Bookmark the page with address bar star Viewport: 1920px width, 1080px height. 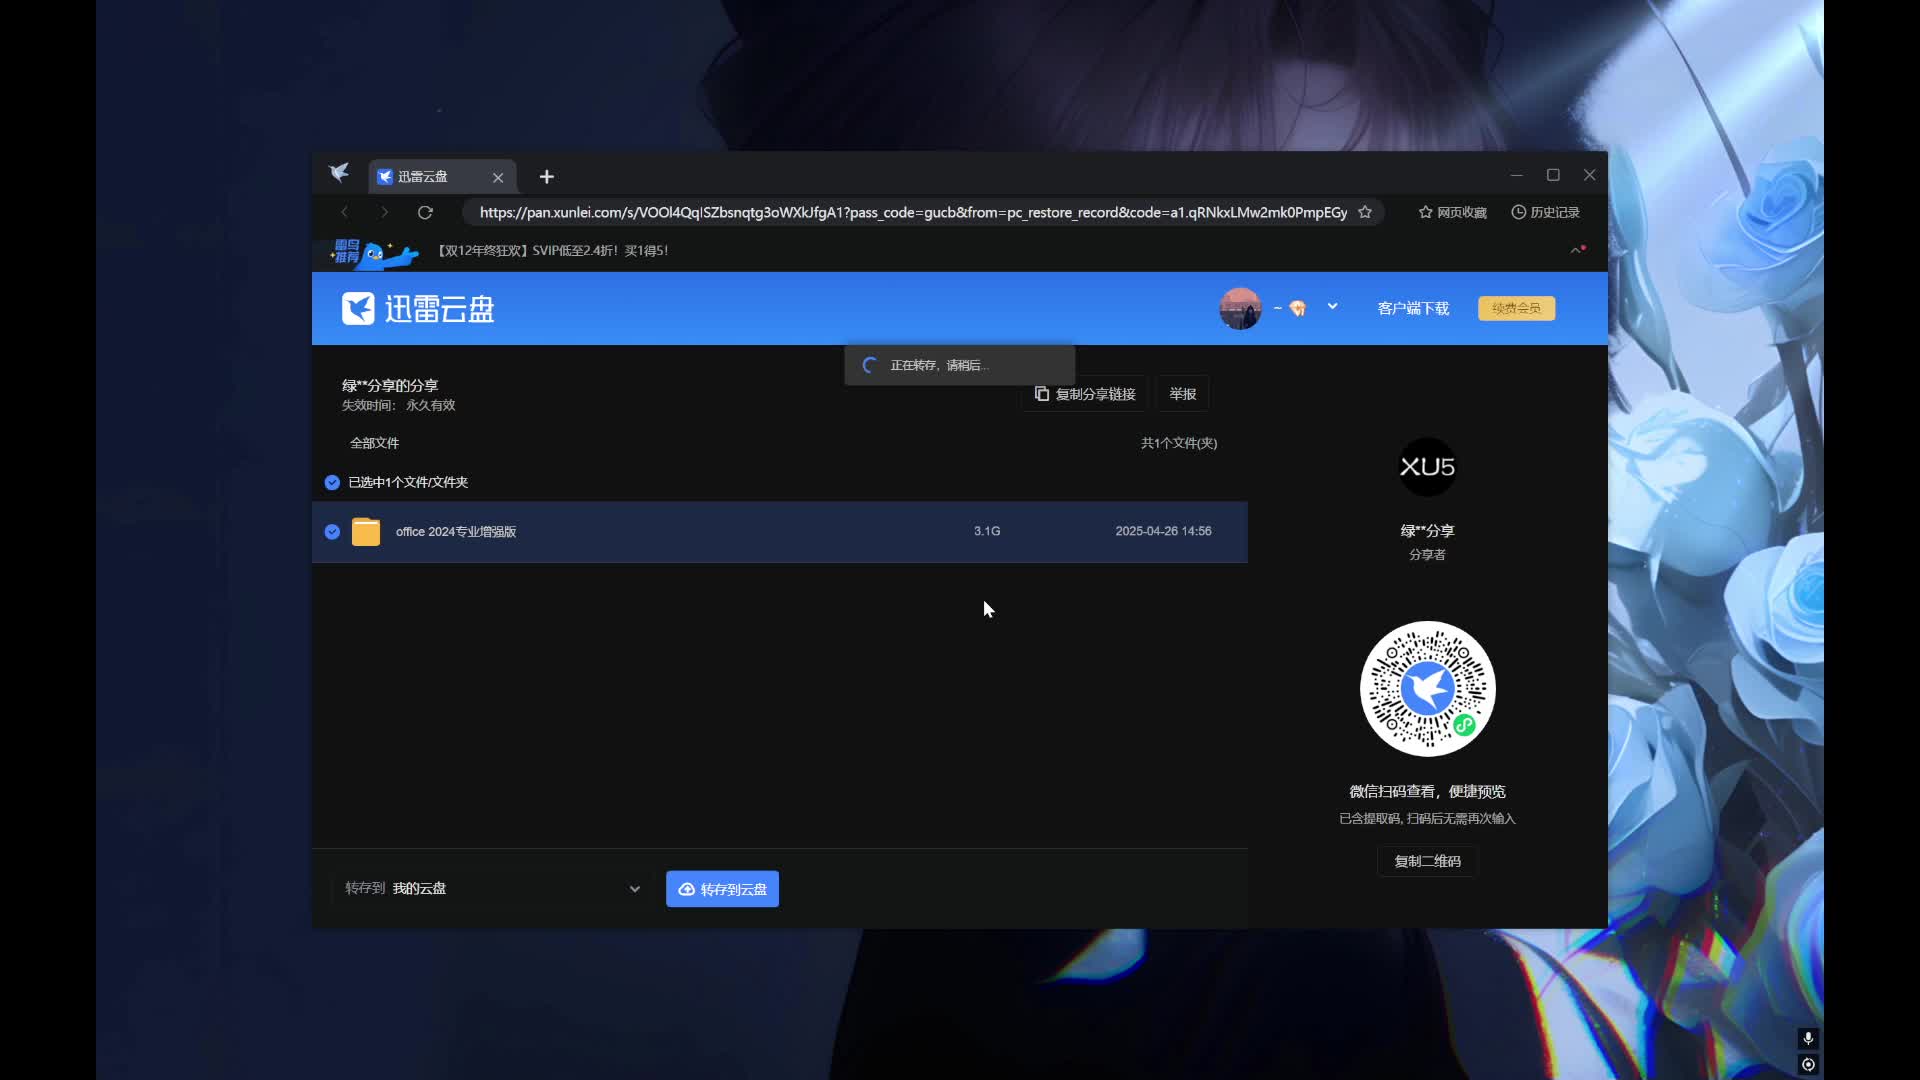point(1365,212)
